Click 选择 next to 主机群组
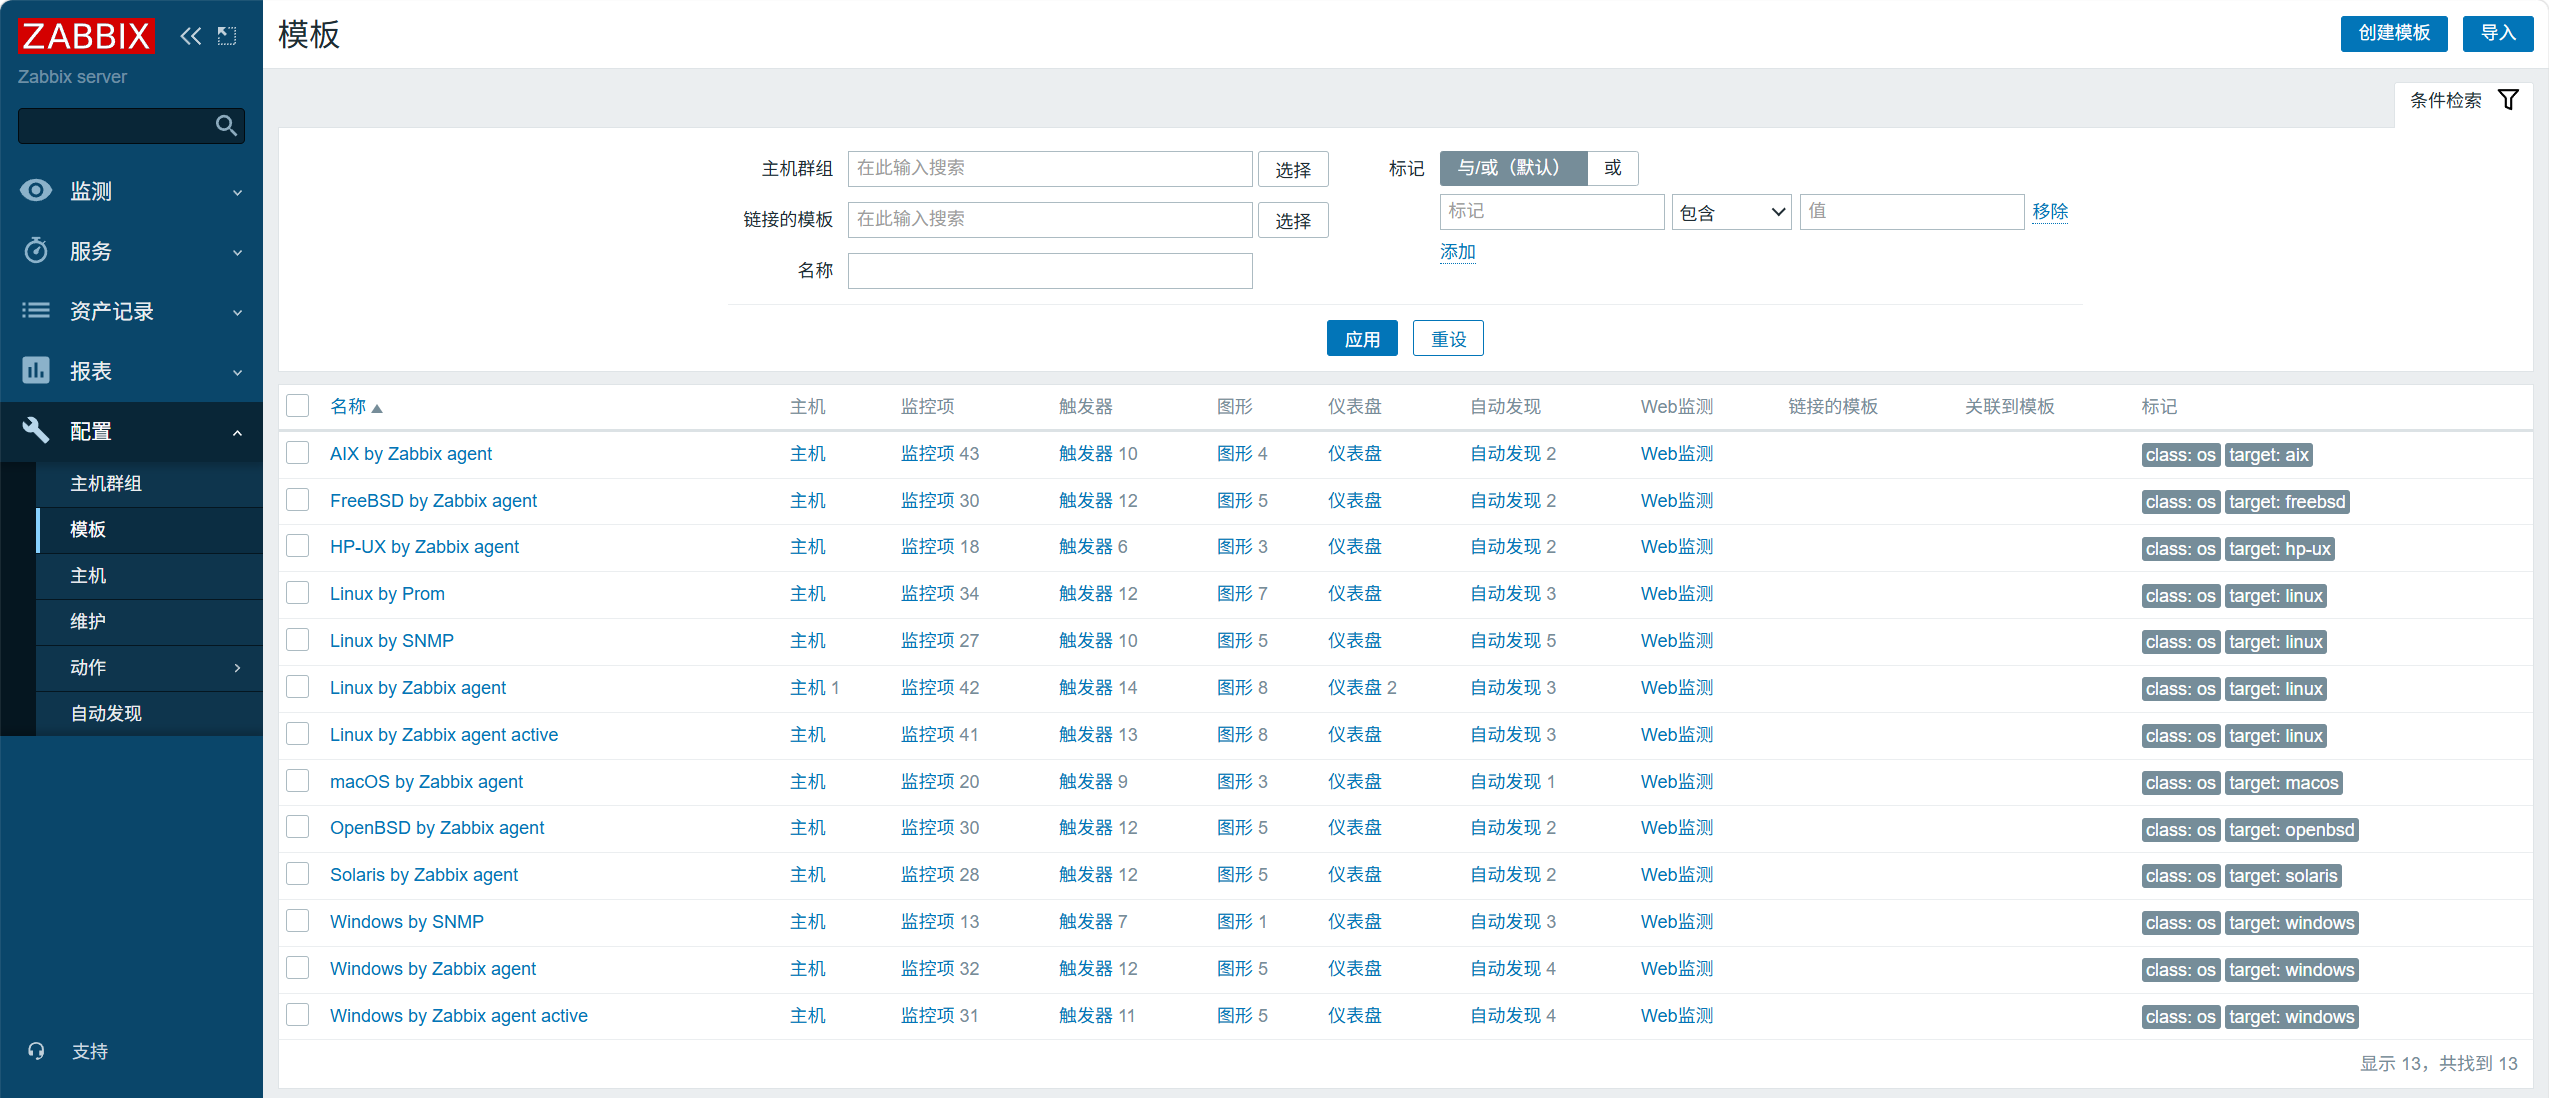Screen dimensions: 2549x1098 (1293, 169)
